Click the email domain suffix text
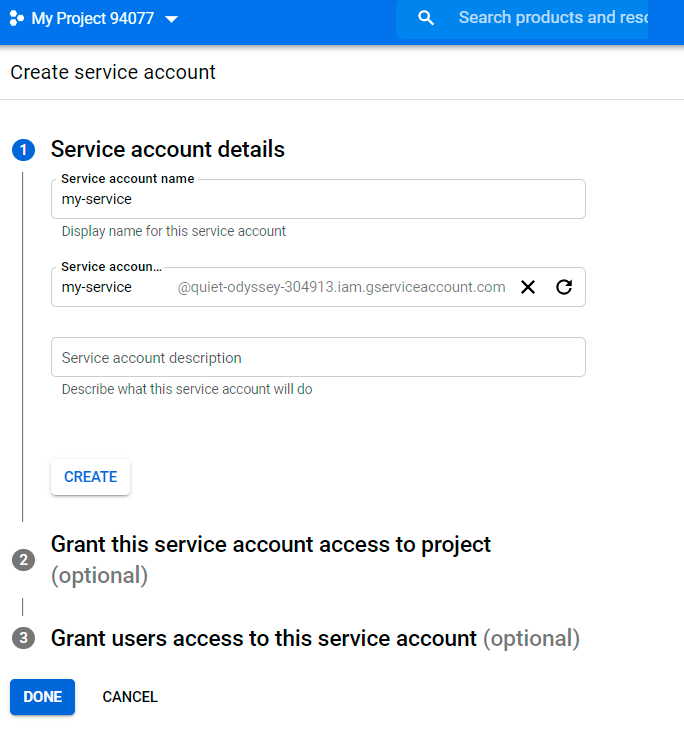 click(341, 287)
